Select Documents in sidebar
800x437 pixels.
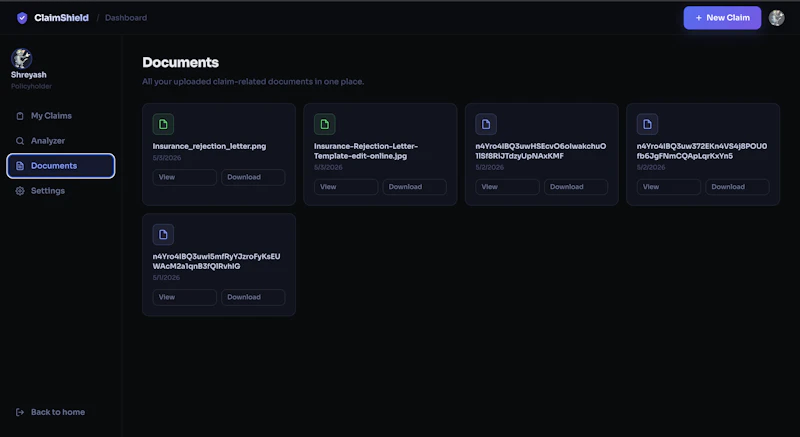(x=61, y=166)
